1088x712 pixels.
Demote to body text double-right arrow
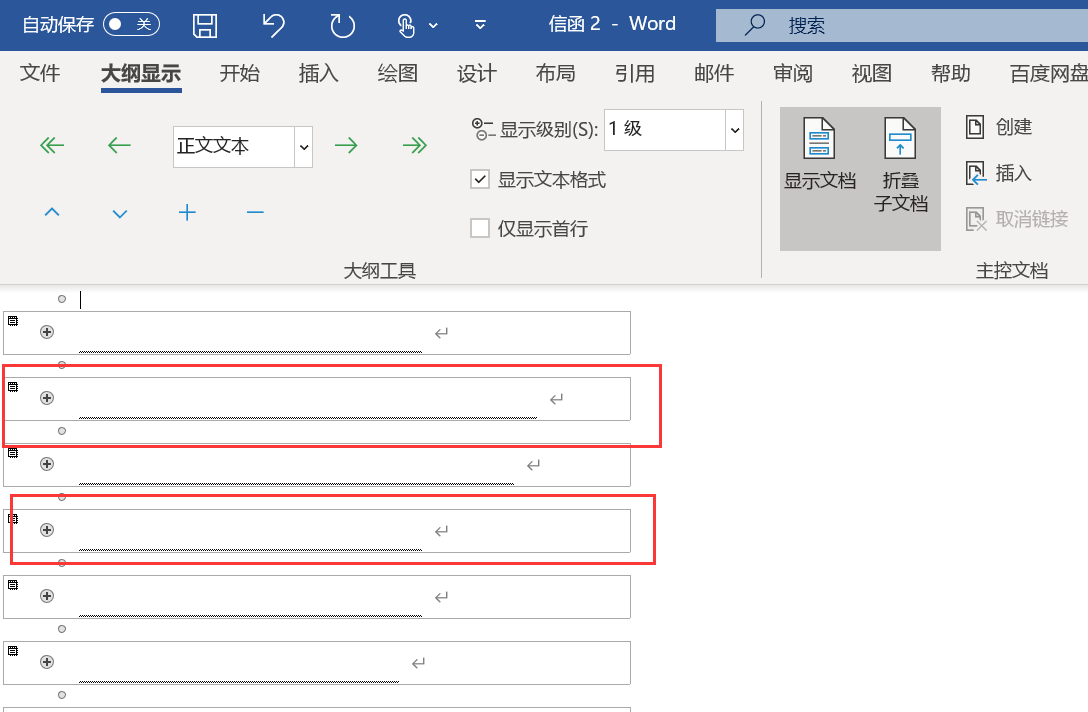point(414,145)
